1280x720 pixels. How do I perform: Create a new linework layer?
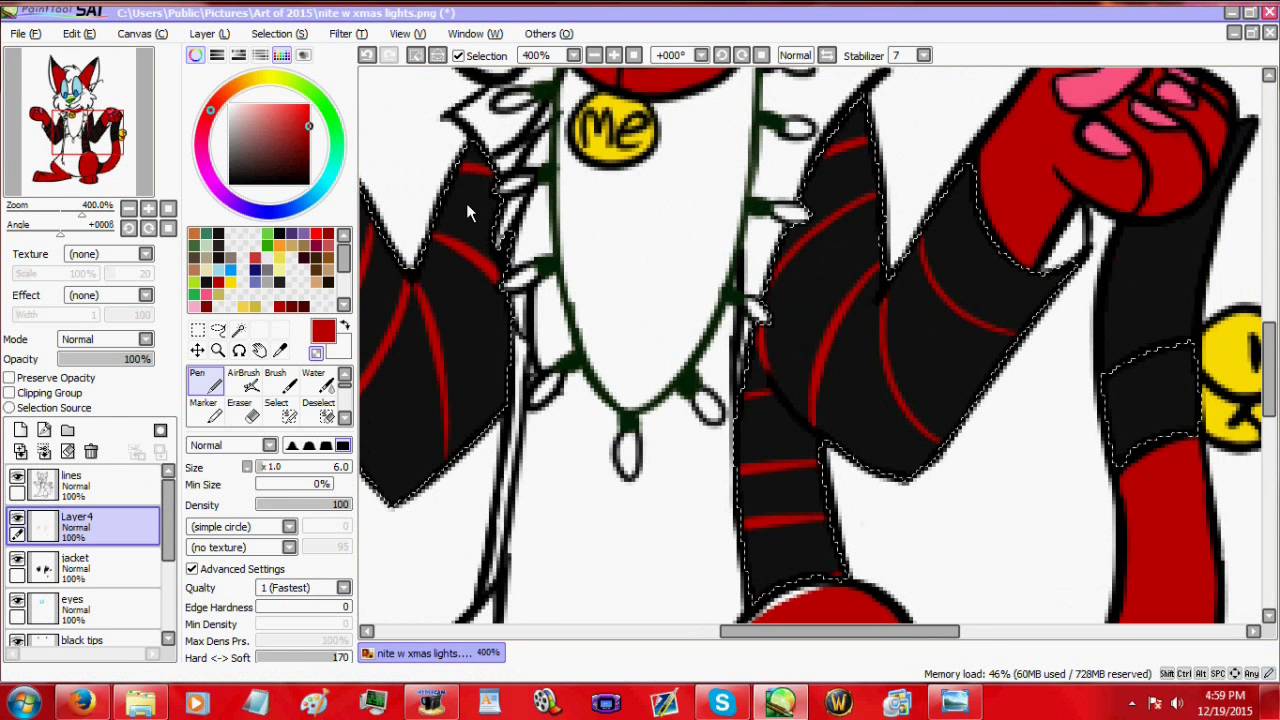(x=44, y=430)
